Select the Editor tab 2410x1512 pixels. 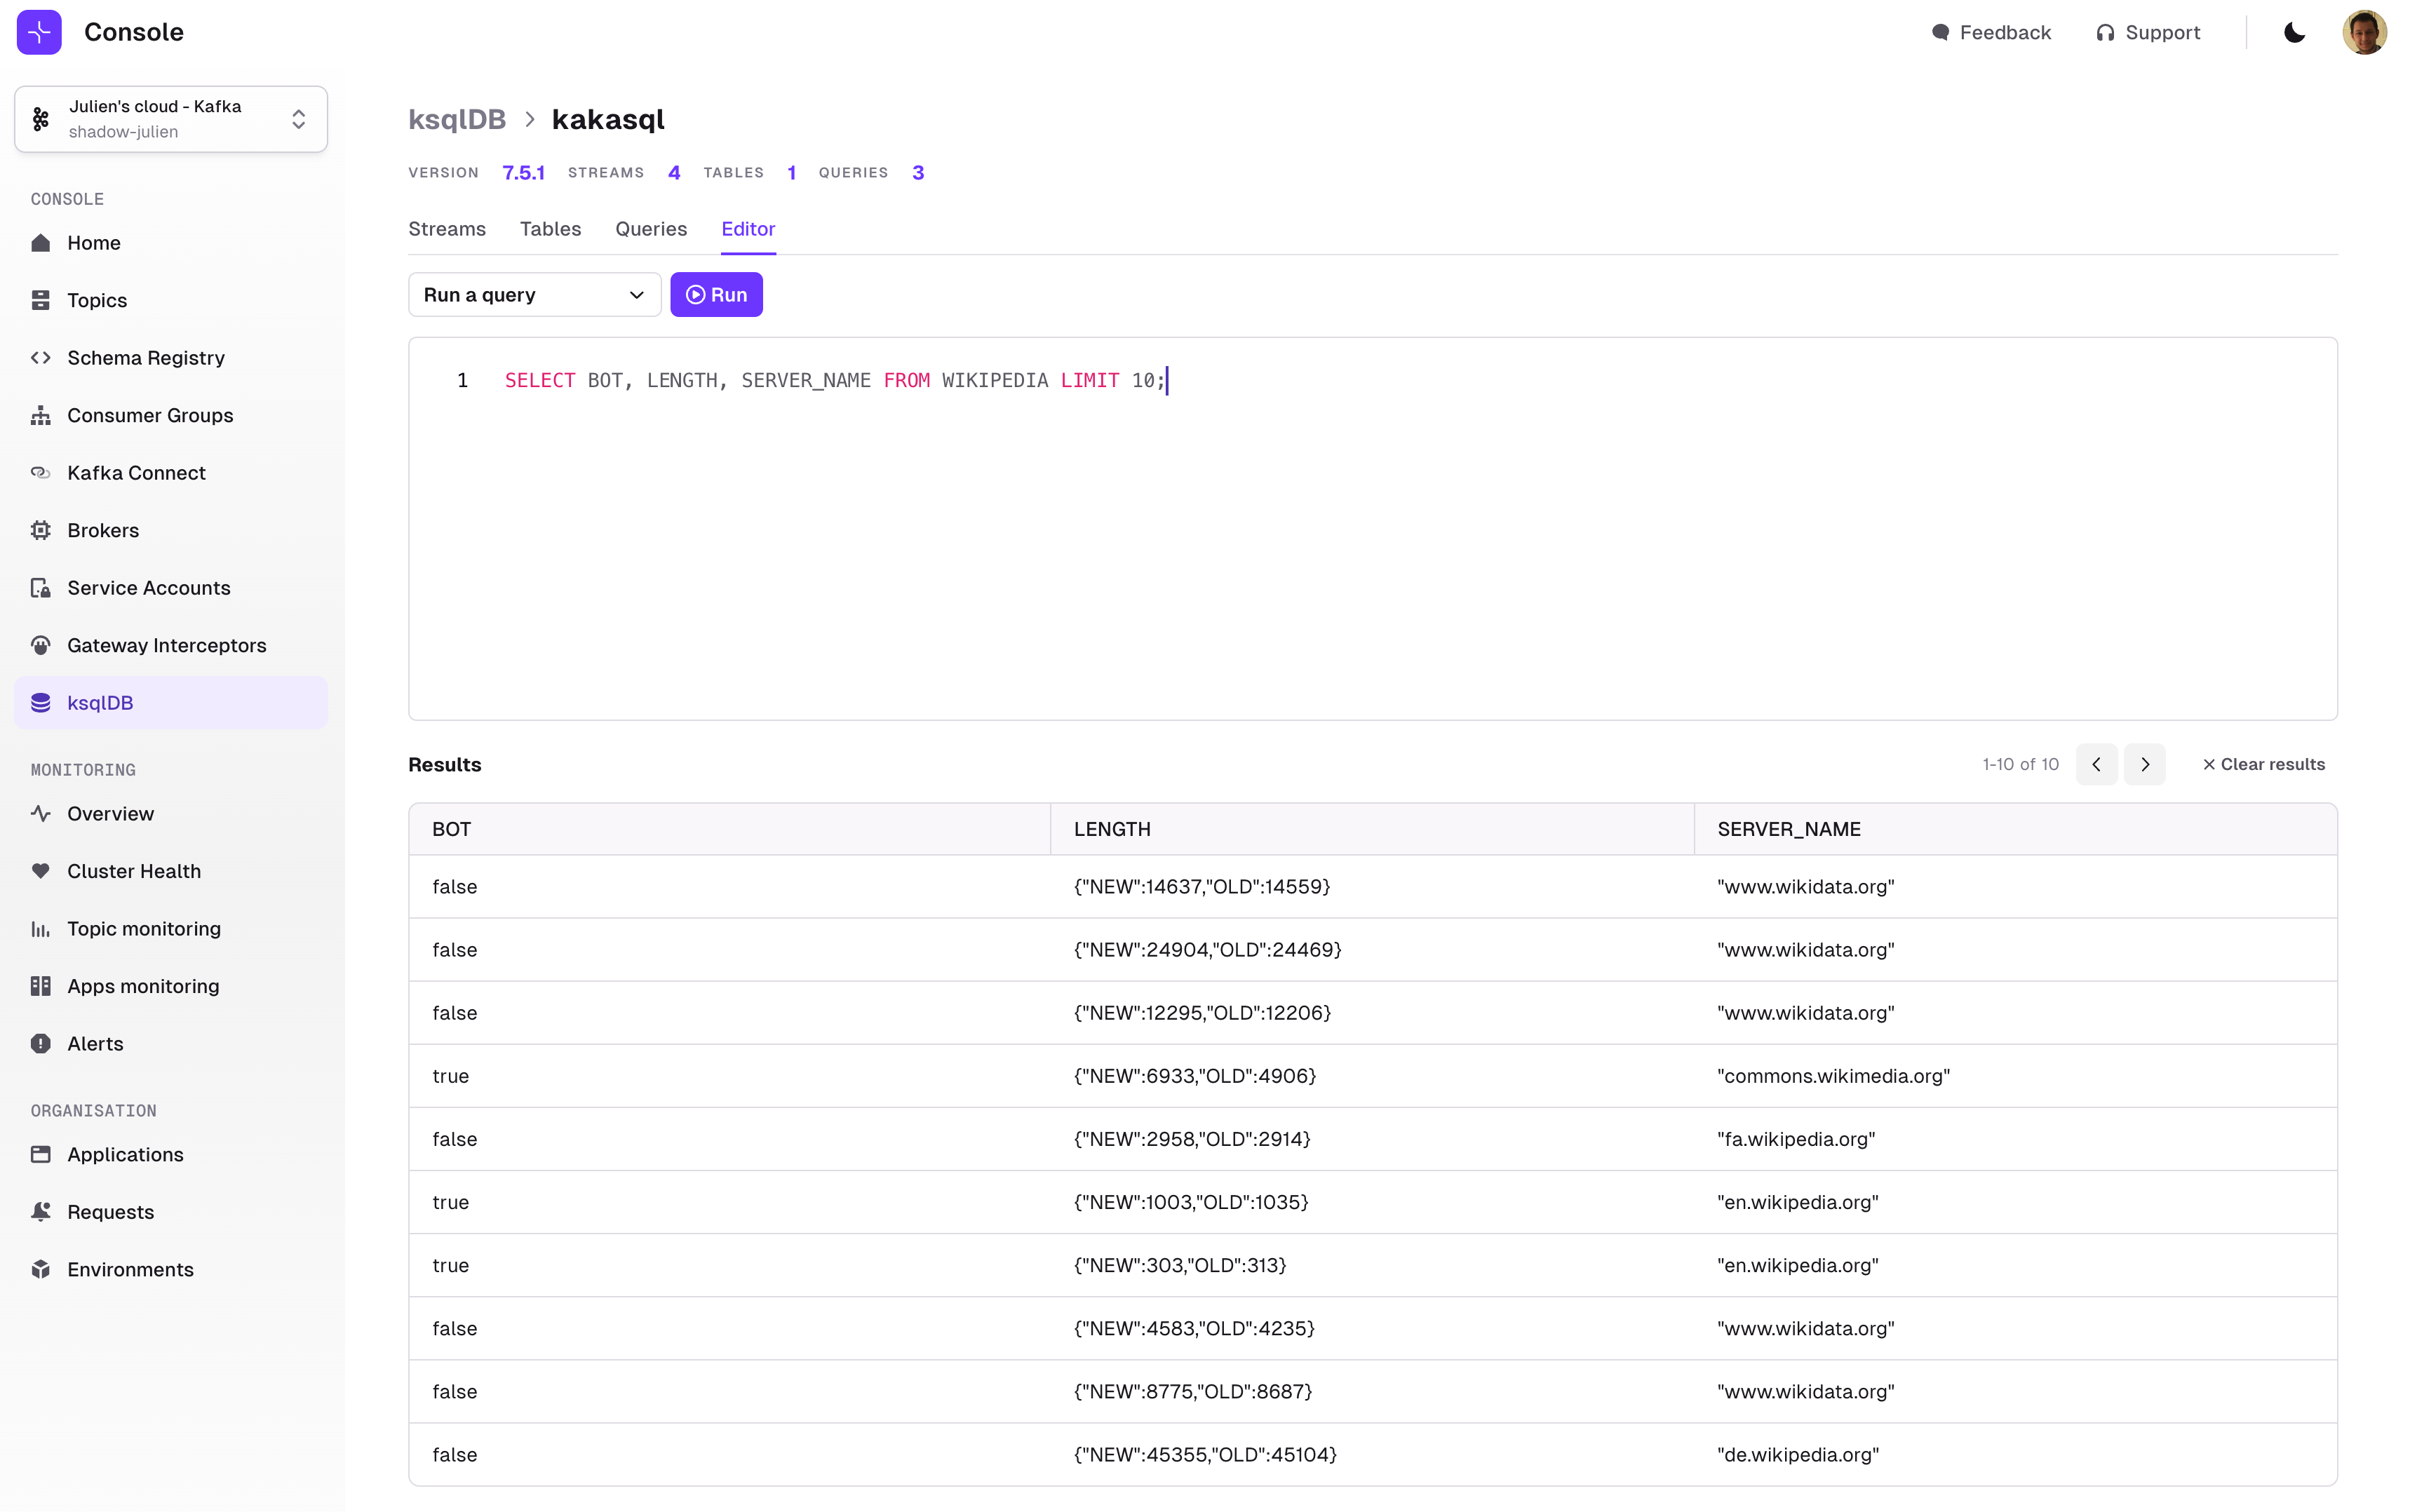pyautogui.click(x=748, y=229)
